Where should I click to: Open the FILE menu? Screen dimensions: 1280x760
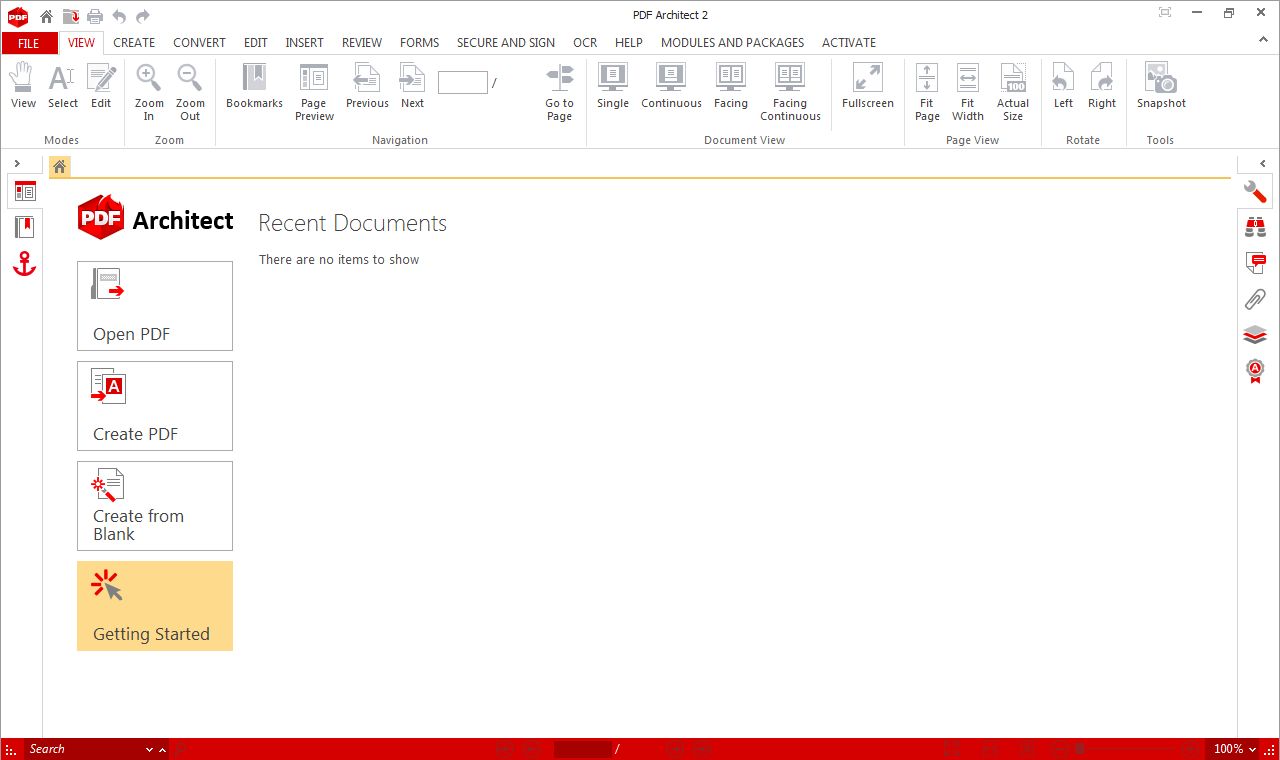(29, 43)
